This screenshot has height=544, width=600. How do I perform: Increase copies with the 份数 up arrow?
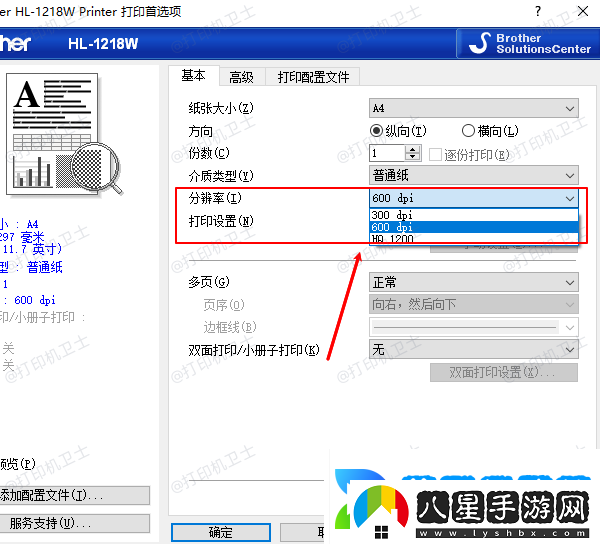(x=413, y=149)
